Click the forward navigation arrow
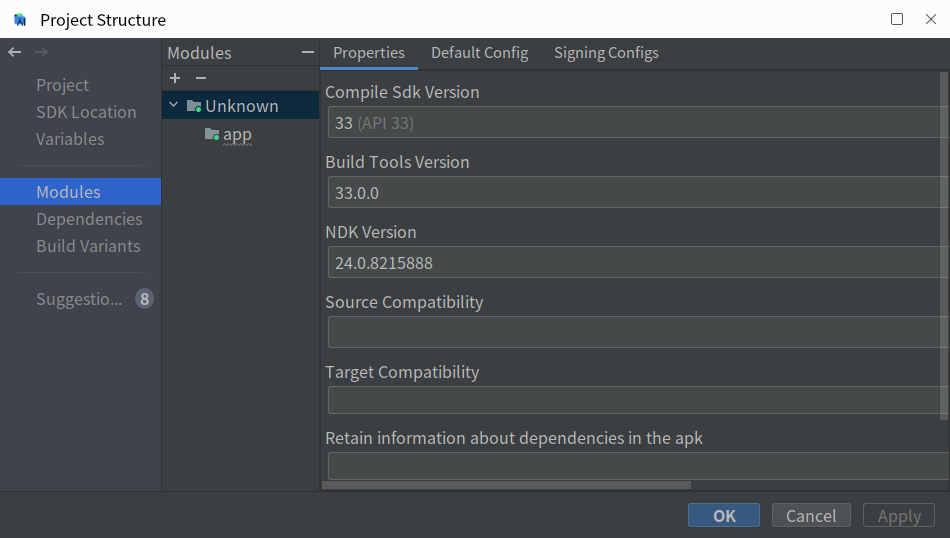950x538 pixels. [x=41, y=52]
